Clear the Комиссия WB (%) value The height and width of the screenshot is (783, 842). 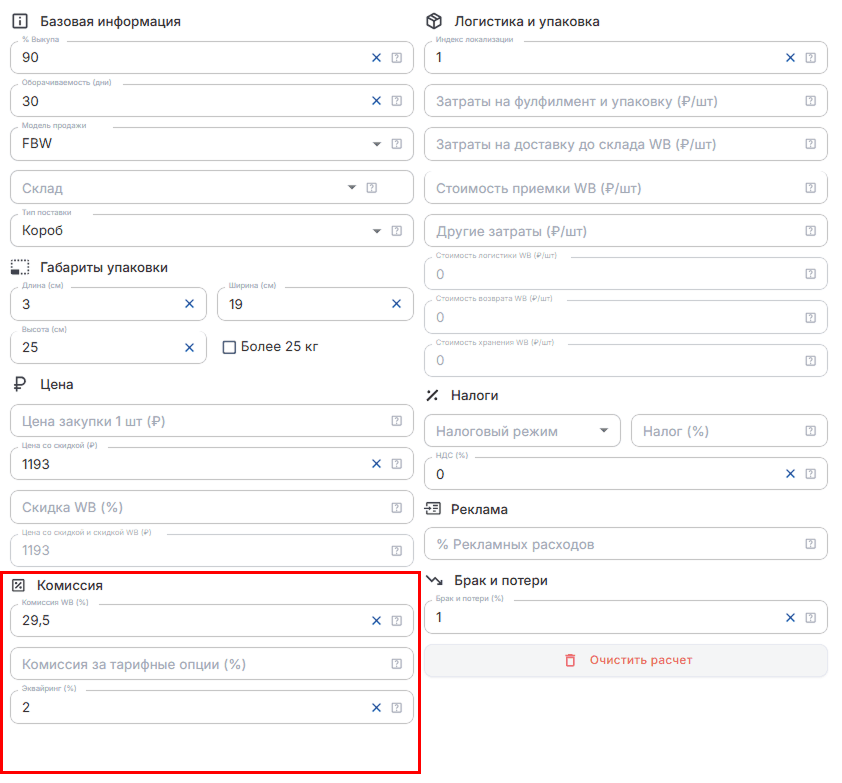pyautogui.click(x=376, y=621)
